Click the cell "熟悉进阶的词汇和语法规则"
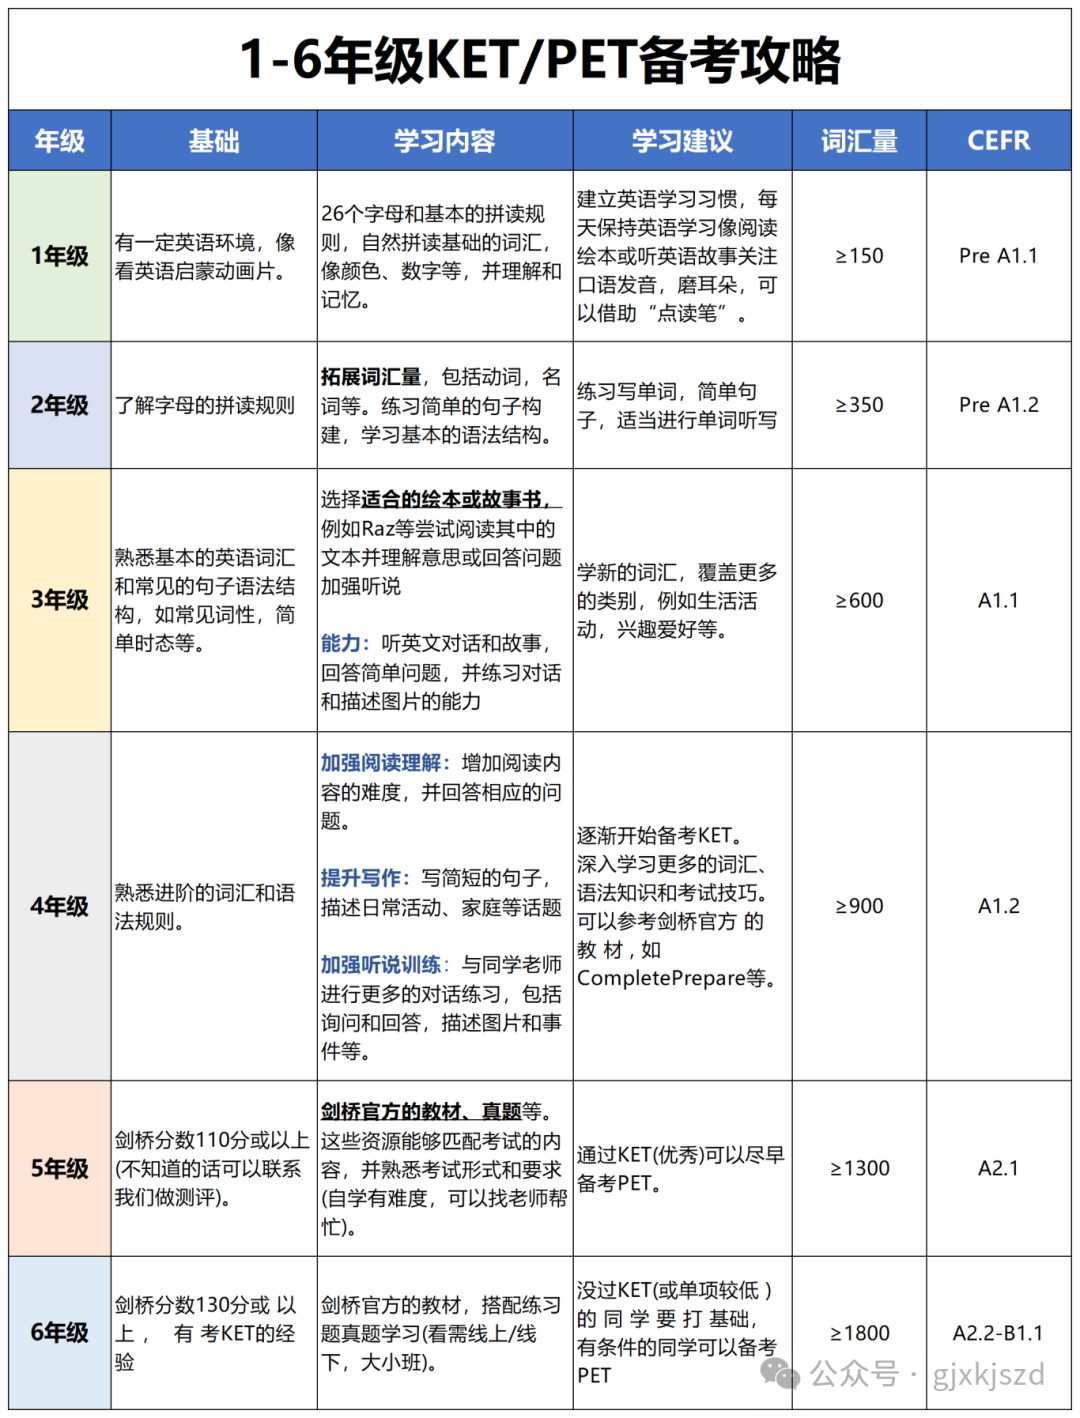 coord(214,906)
